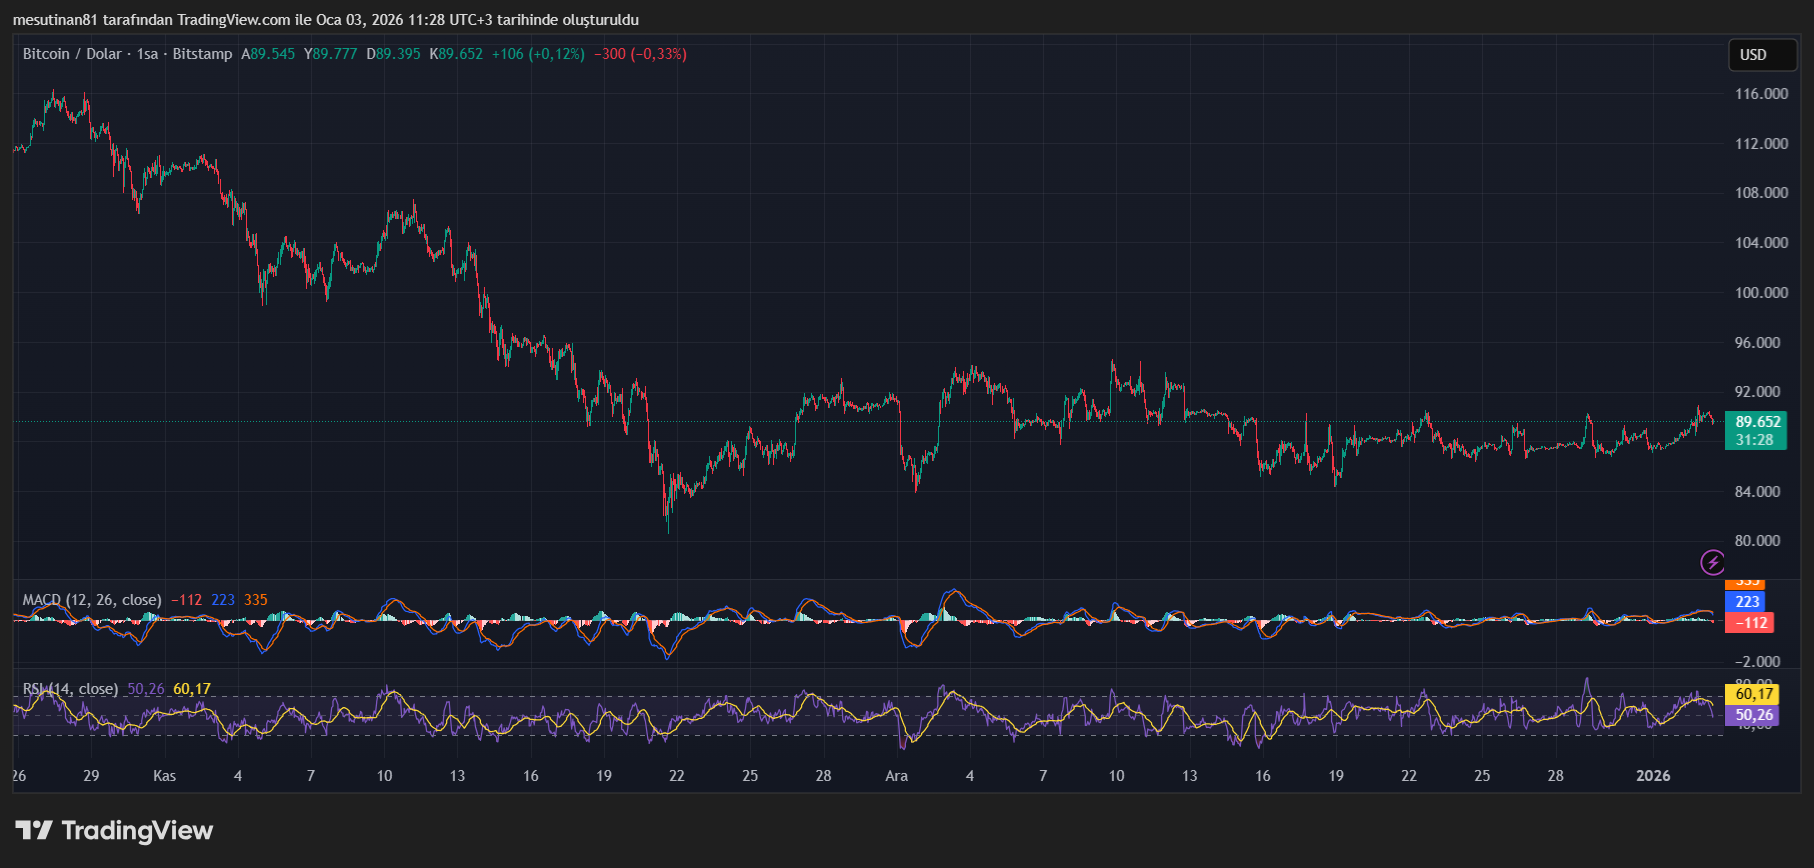Click the red -300 (-0,33%) change value
The image size is (1814, 868).
coord(640,54)
